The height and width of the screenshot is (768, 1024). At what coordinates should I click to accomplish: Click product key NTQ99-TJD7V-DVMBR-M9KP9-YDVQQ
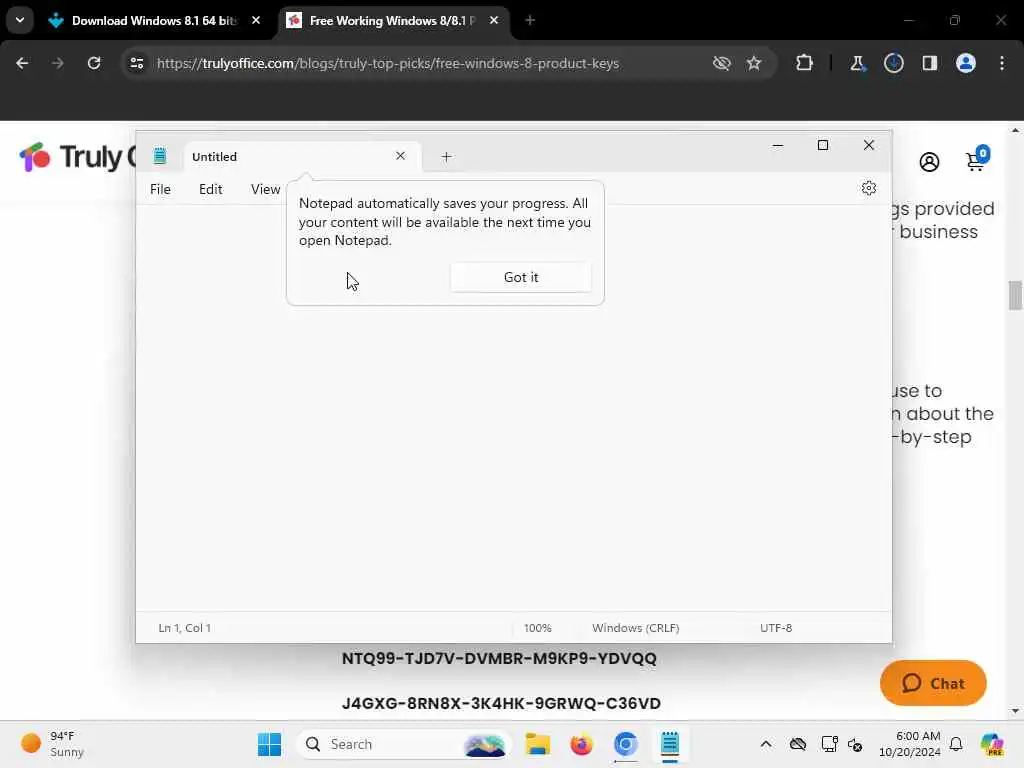(499, 658)
